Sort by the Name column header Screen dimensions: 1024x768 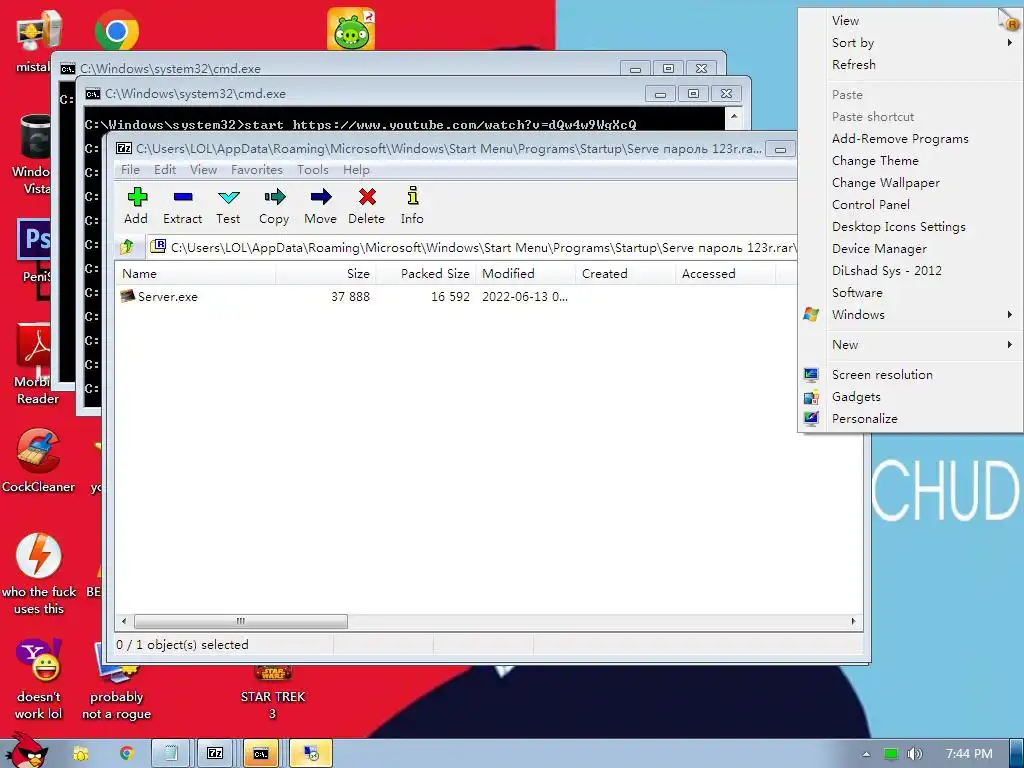(195, 274)
